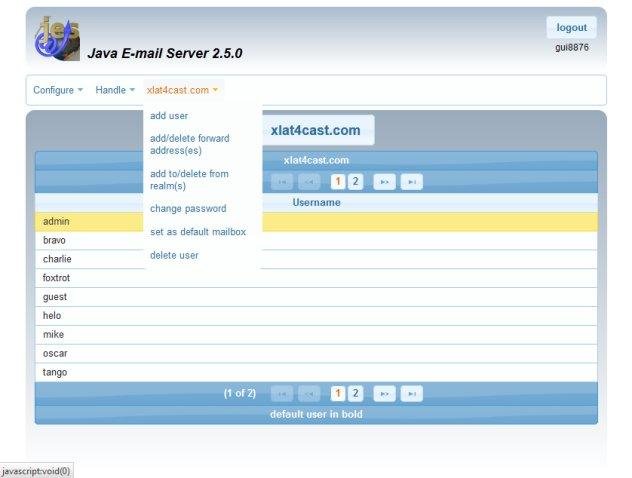Select the helo user row
632x478 pixels.
click(316, 316)
